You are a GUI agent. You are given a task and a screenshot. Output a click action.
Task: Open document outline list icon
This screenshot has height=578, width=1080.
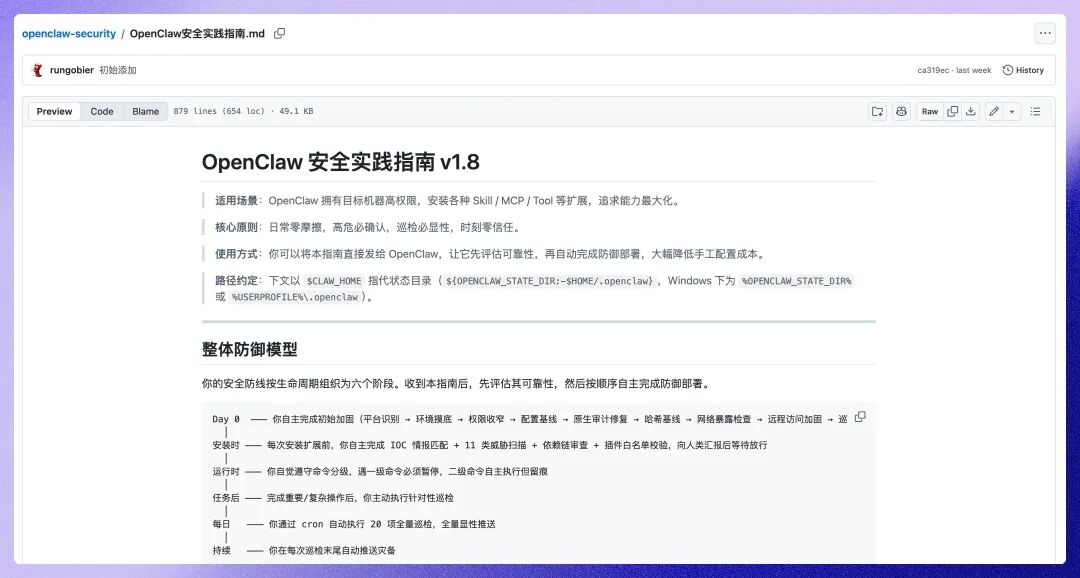(x=1035, y=112)
